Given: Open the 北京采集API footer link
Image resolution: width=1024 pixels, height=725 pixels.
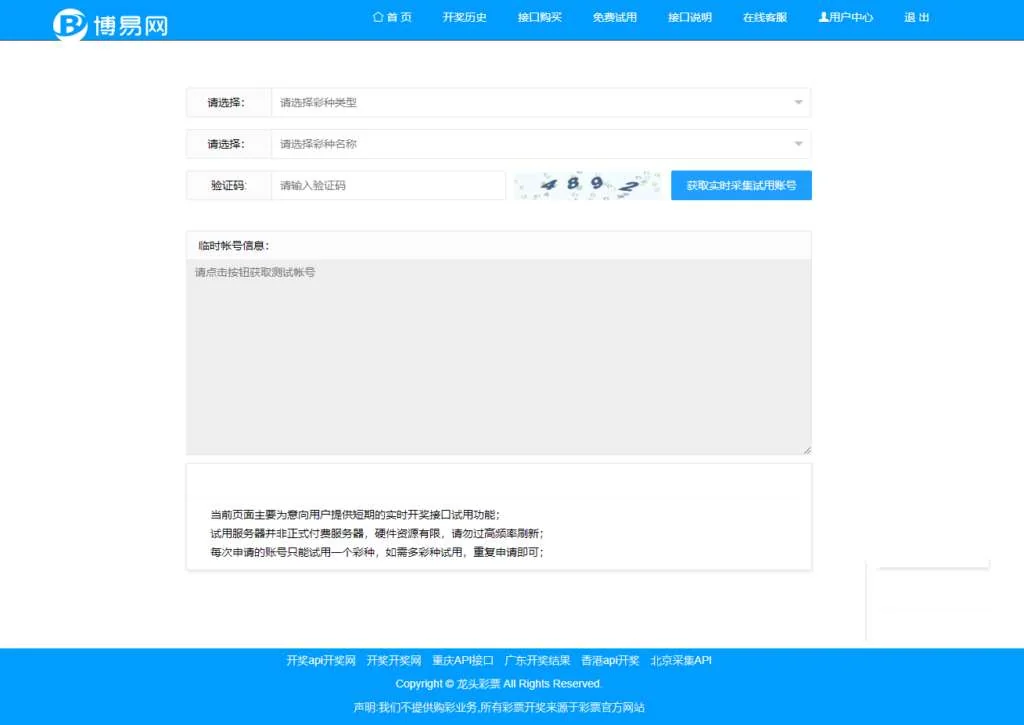Looking at the screenshot, I should (x=681, y=660).
